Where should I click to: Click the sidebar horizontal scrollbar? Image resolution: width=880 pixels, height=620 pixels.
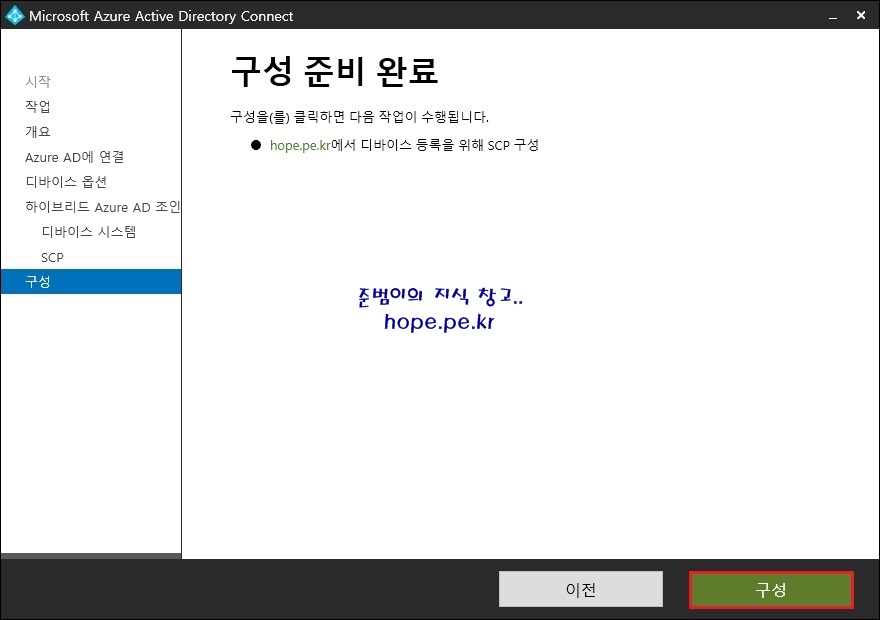[x=91, y=555]
